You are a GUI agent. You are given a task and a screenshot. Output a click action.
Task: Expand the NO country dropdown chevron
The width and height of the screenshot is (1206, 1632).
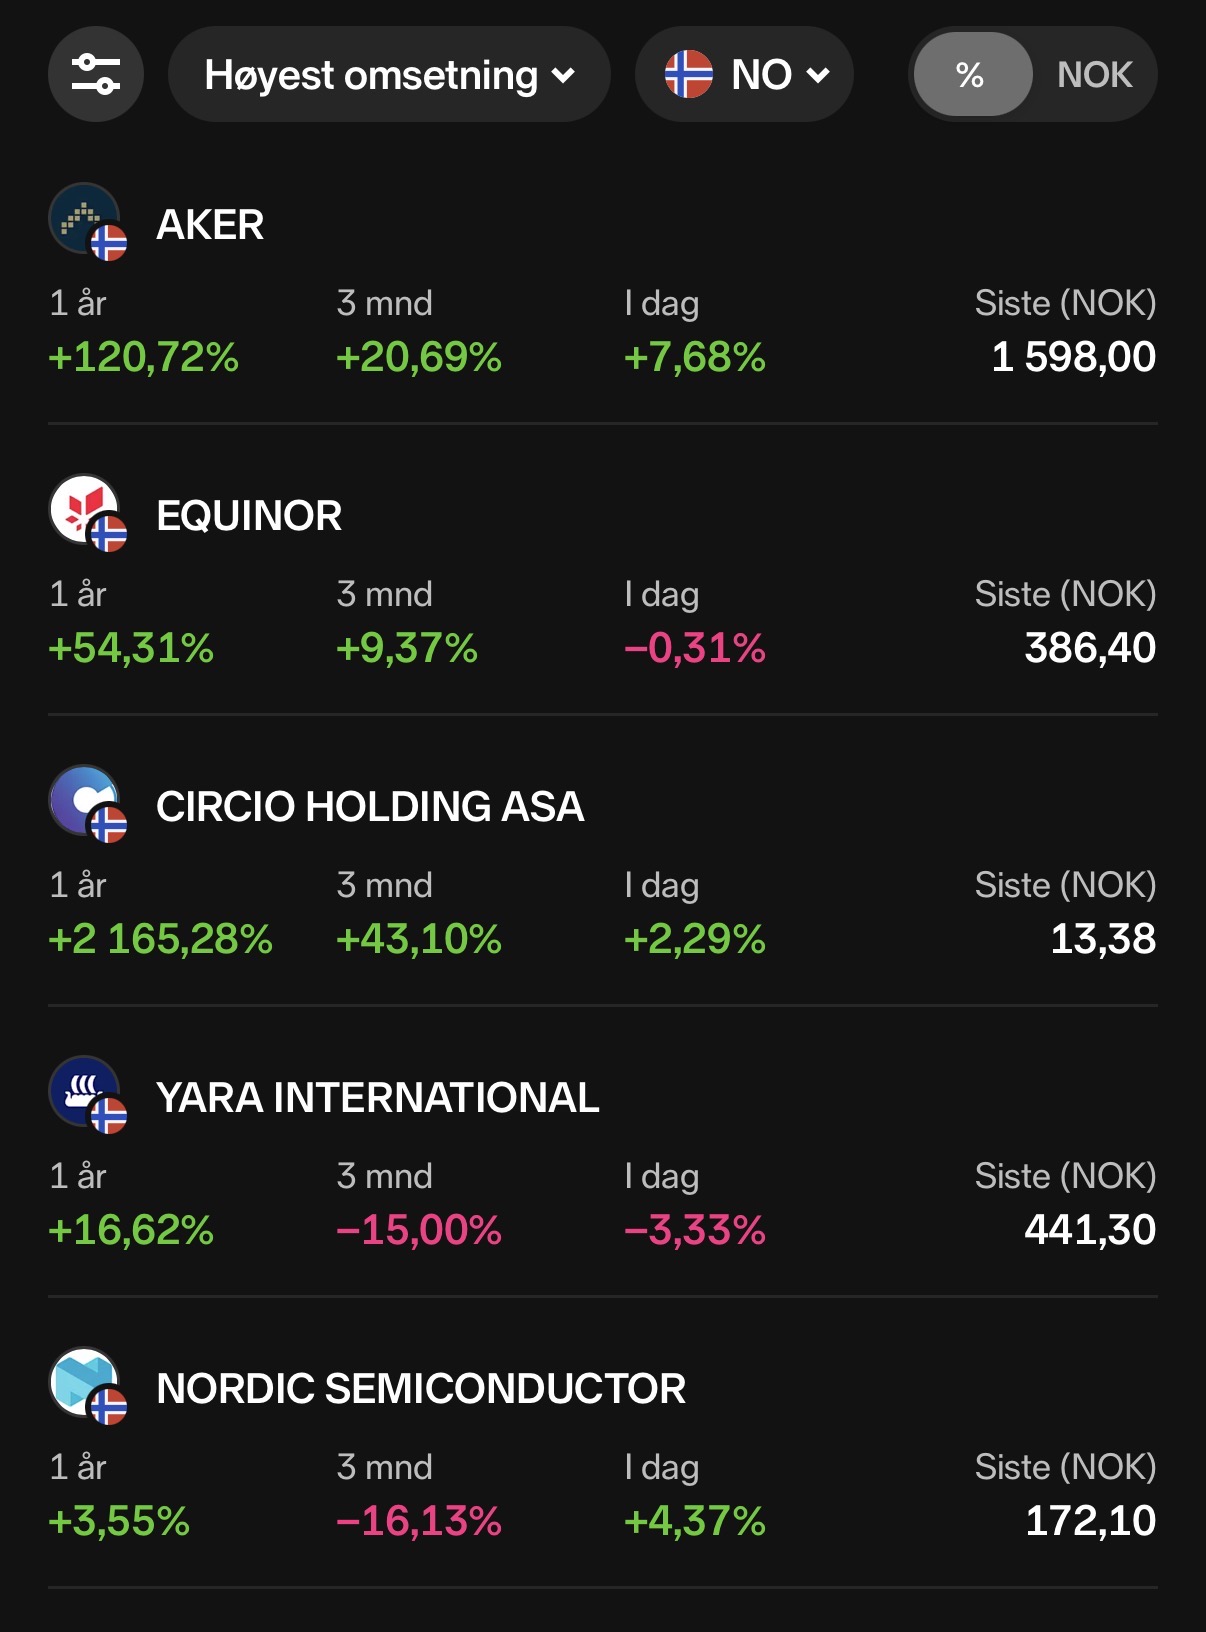point(818,76)
